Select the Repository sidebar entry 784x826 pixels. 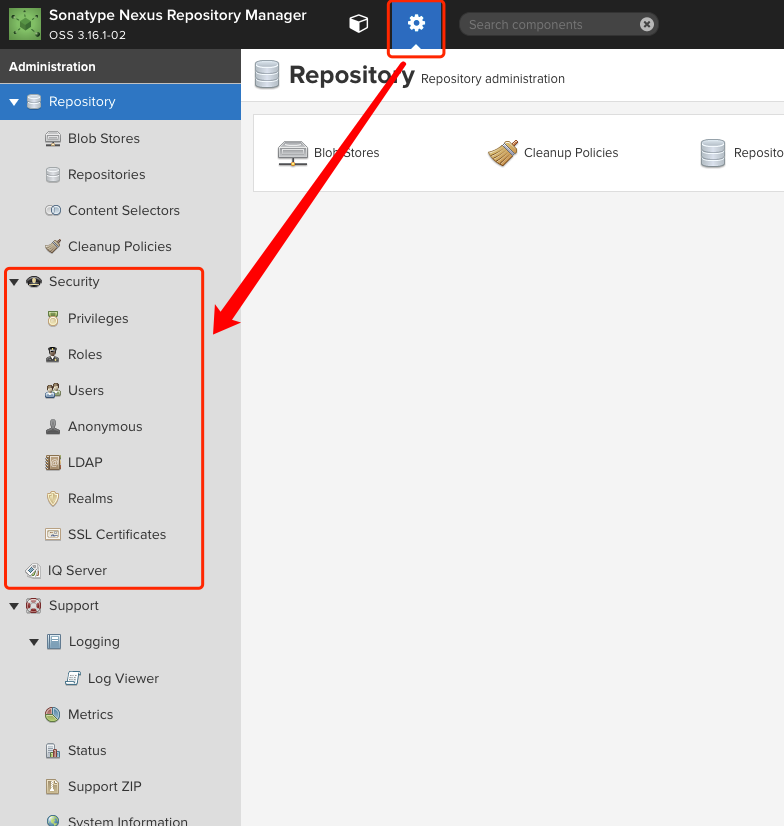click(x=120, y=102)
